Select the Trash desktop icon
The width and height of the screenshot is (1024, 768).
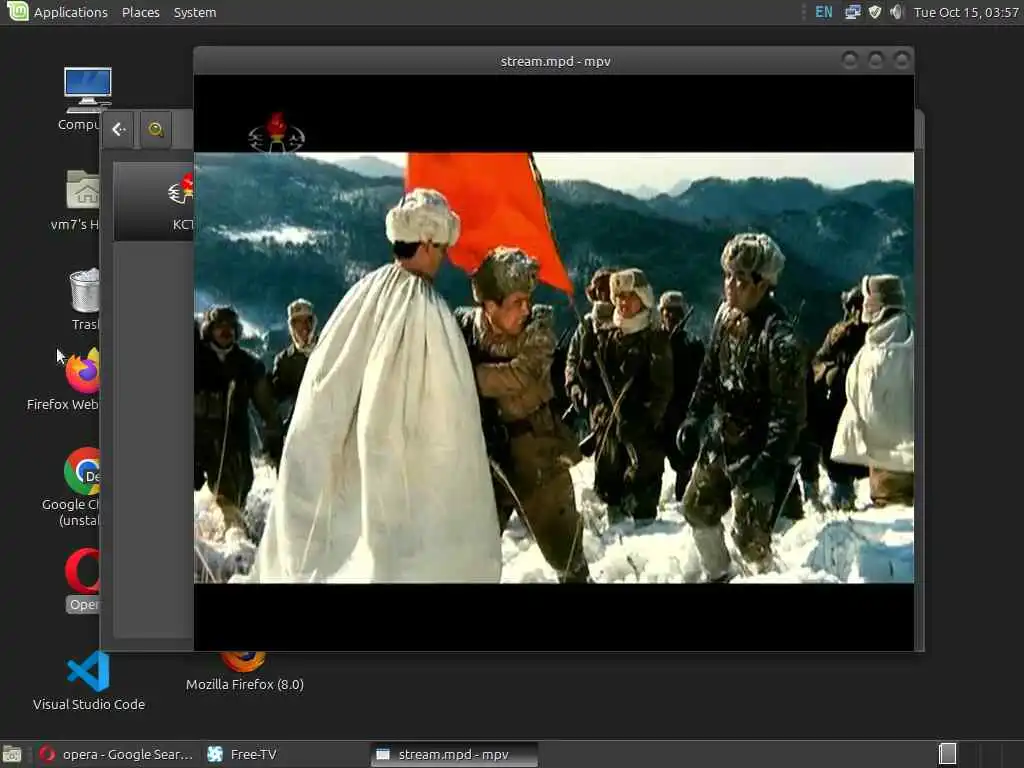tap(85, 298)
